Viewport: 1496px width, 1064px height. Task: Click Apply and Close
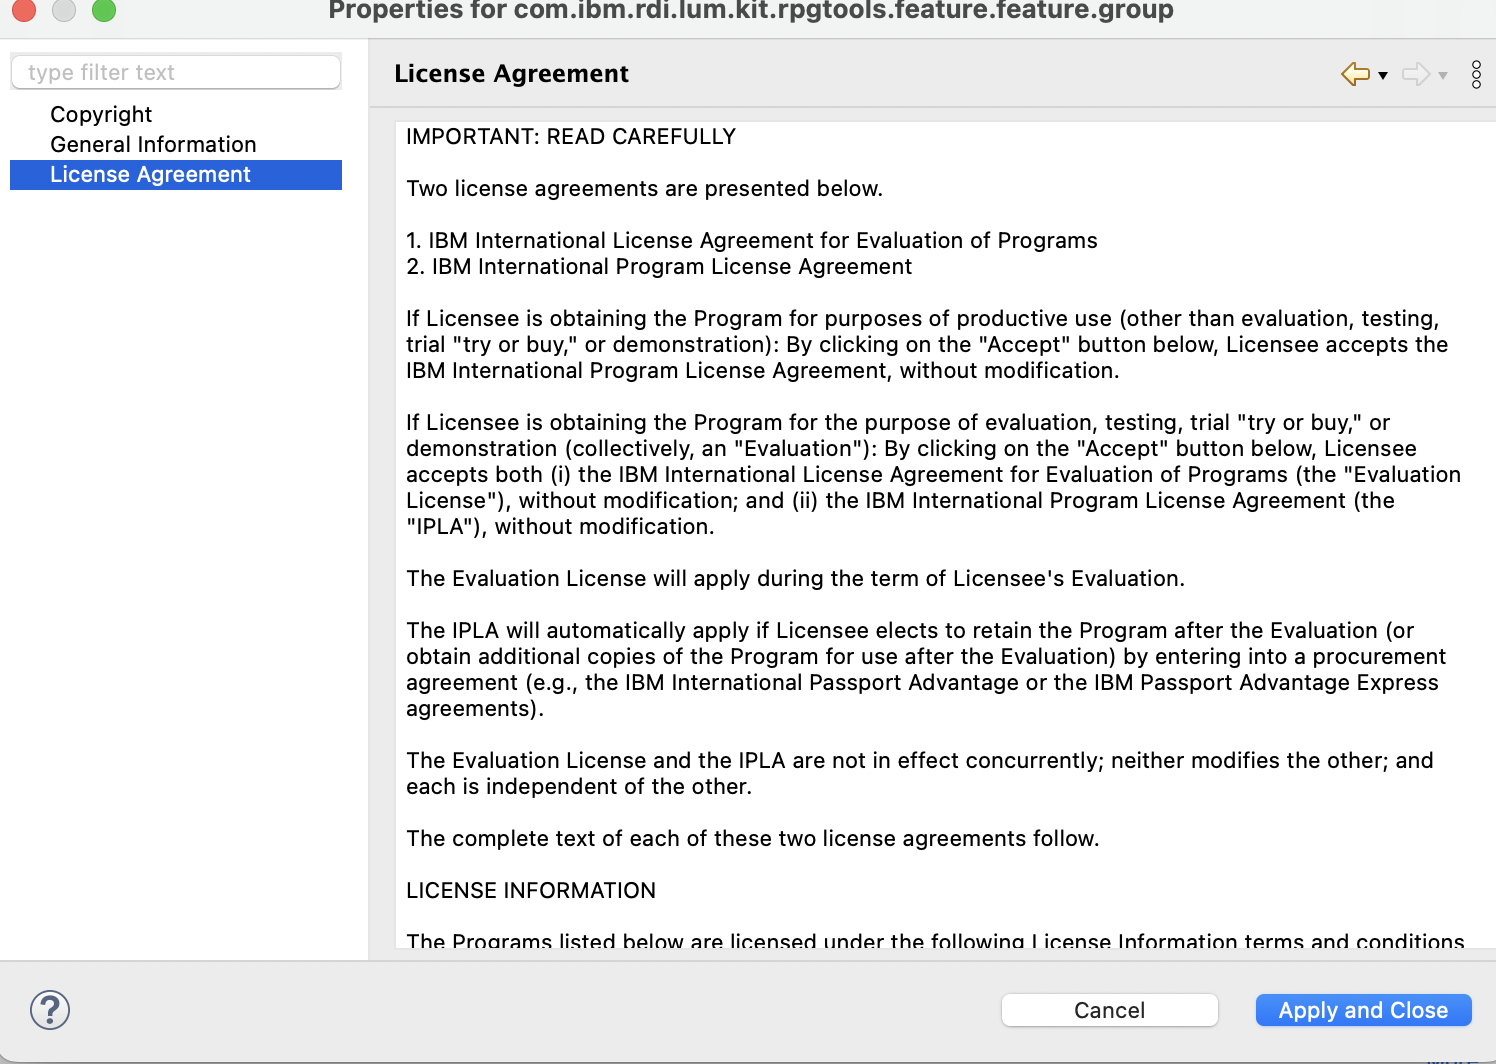tap(1363, 1010)
